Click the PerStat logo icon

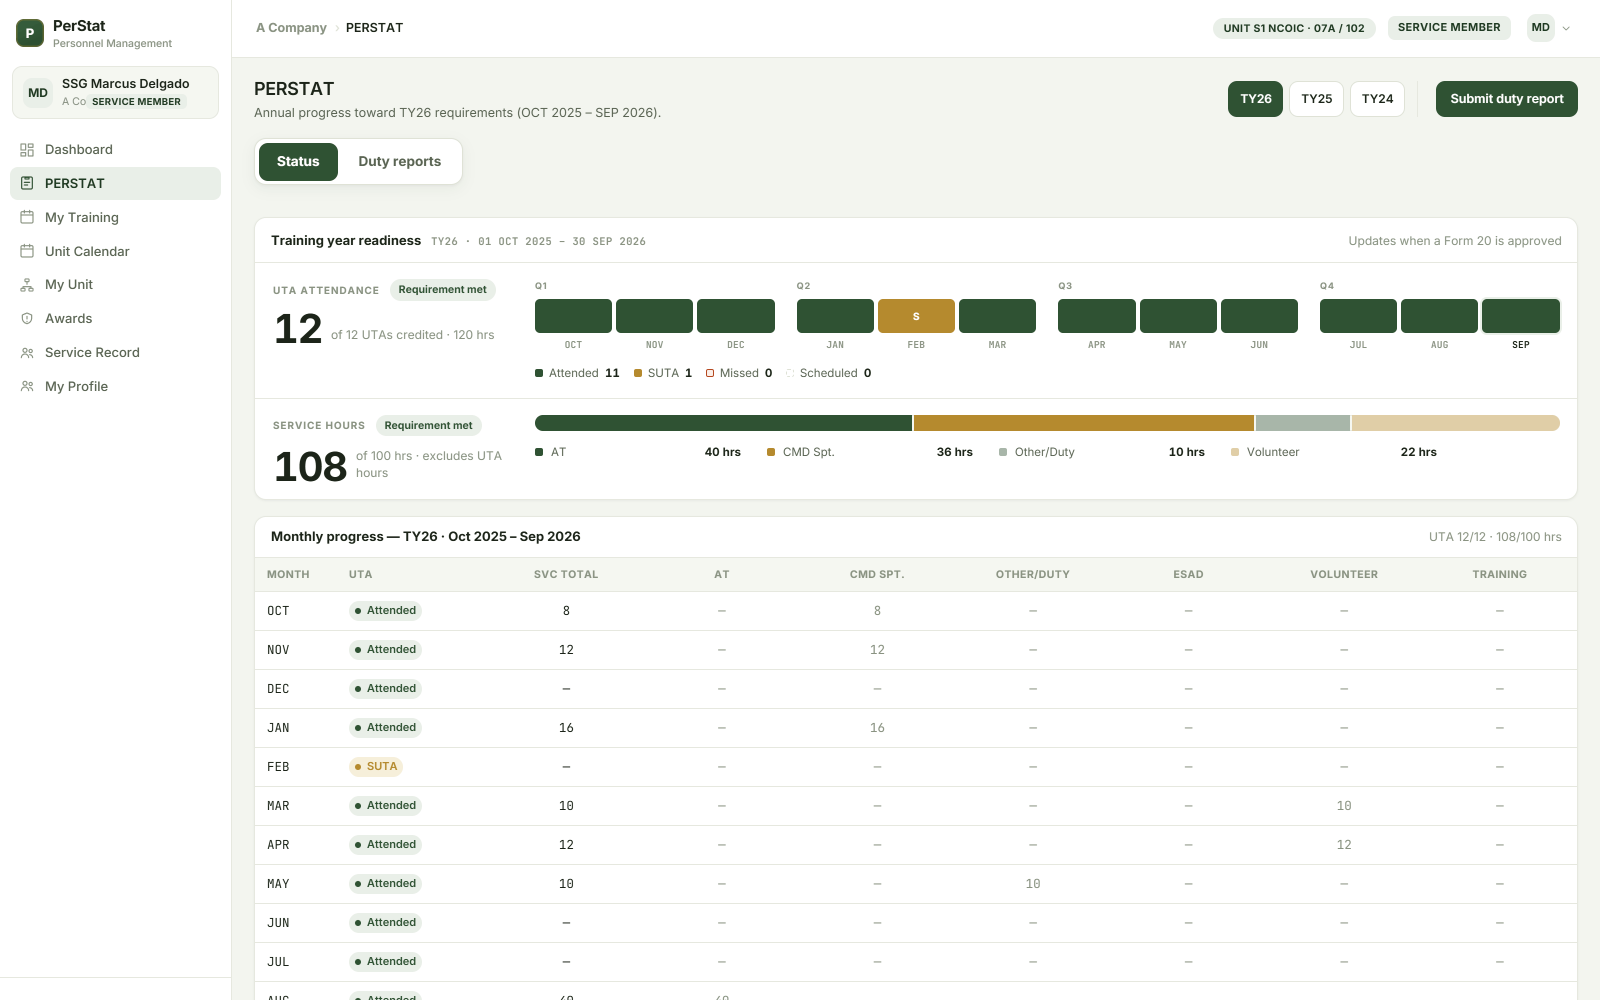pyautogui.click(x=30, y=33)
